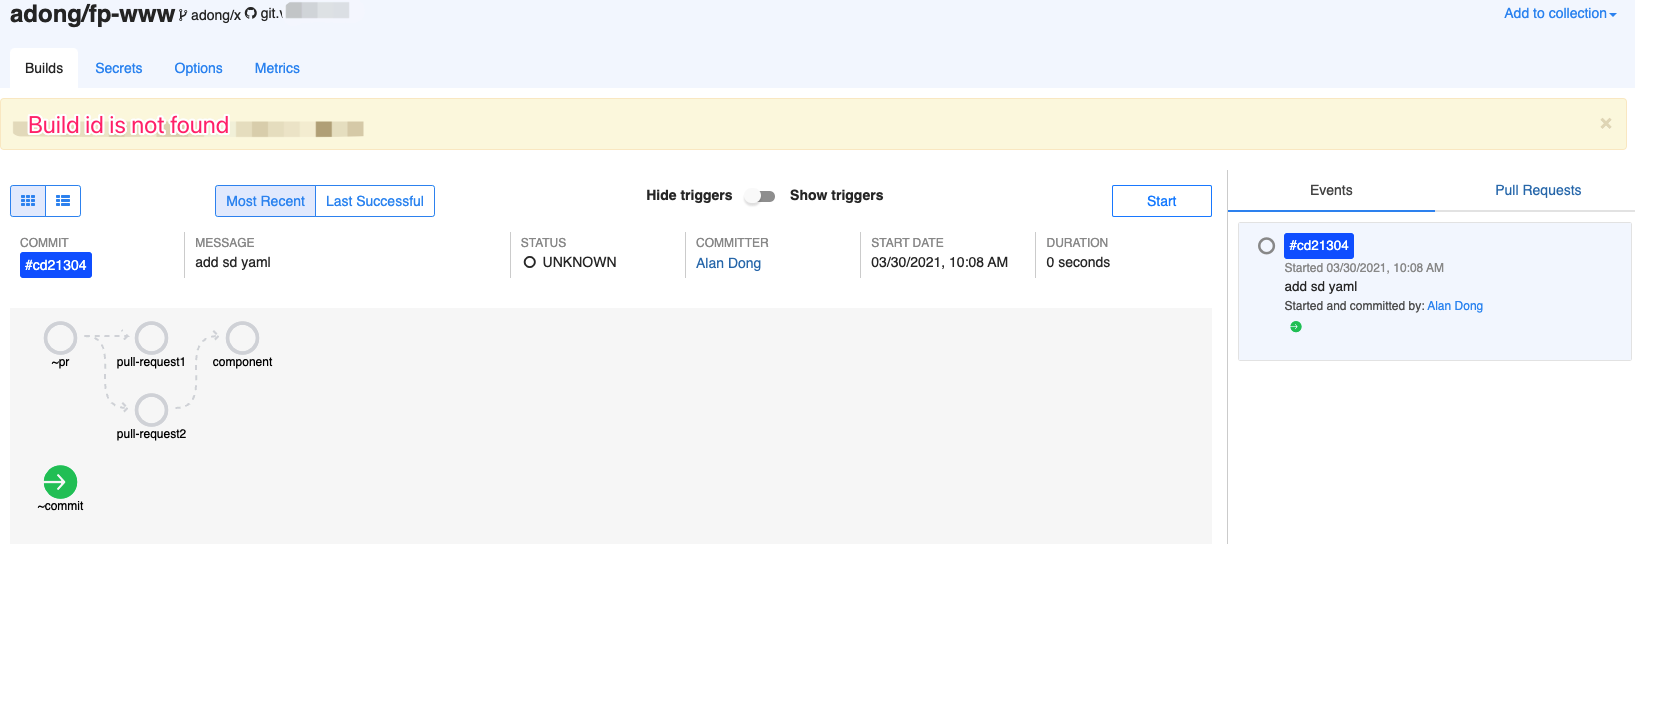The image size is (1657, 723).
Task: Click 'add sd yaml' text in event card
Action: coord(1321,286)
